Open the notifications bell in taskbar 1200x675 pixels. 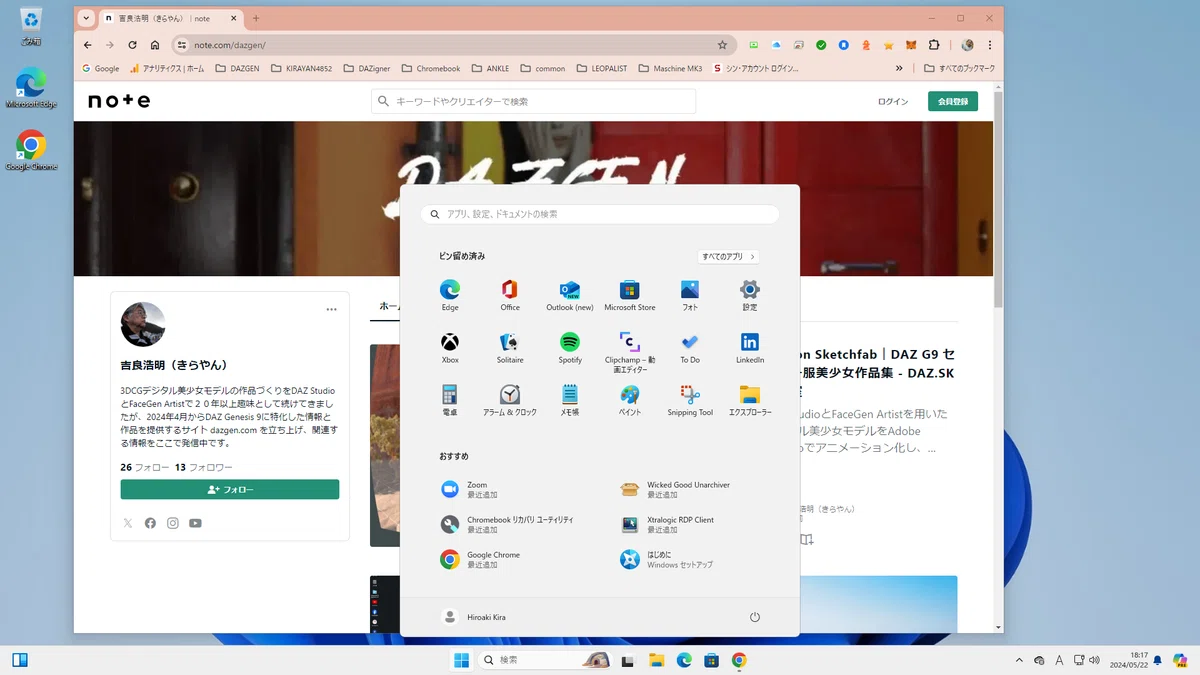coord(1158,660)
